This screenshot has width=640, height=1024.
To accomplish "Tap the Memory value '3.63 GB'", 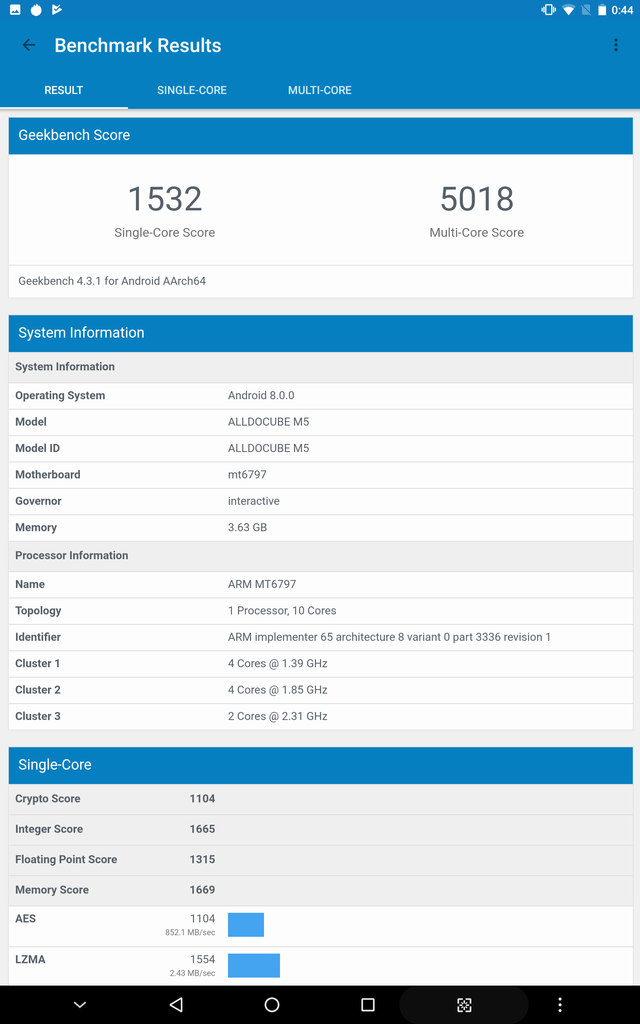I will [248, 527].
